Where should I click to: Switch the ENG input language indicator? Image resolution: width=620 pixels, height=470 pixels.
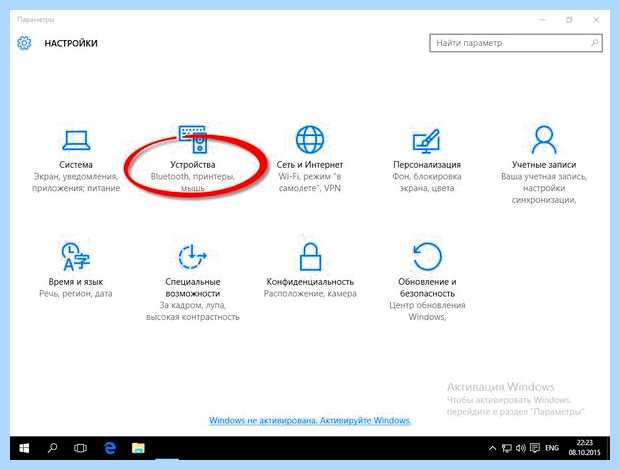click(x=552, y=448)
